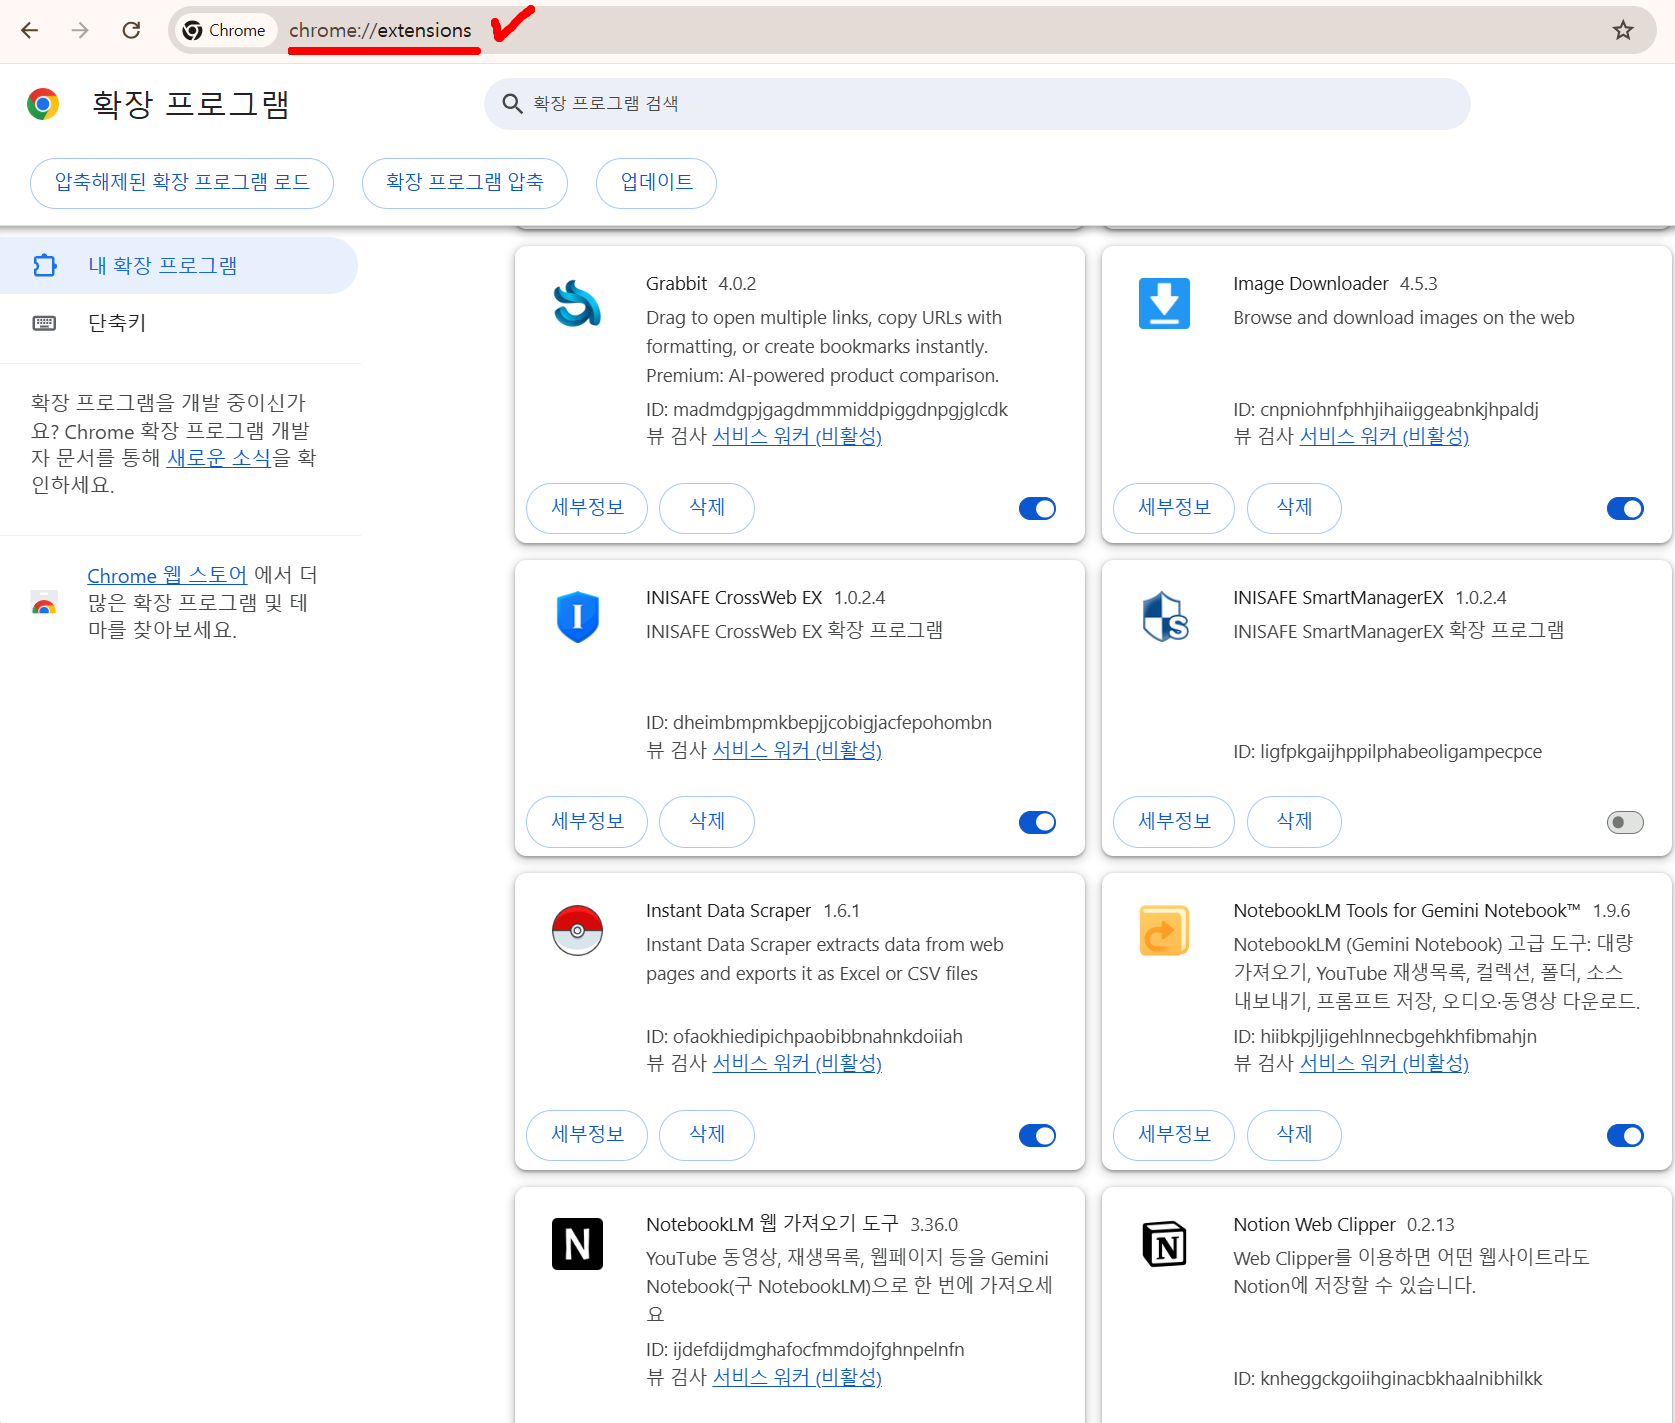
Task: Open 세부정보 for Grabbit
Action: click(x=587, y=508)
